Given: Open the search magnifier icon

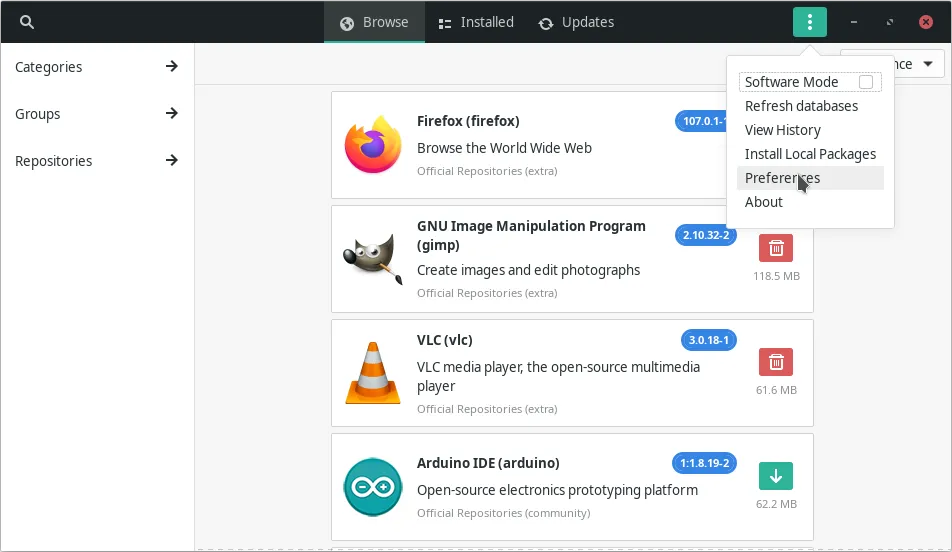Looking at the screenshot, I should click(27, 22).
